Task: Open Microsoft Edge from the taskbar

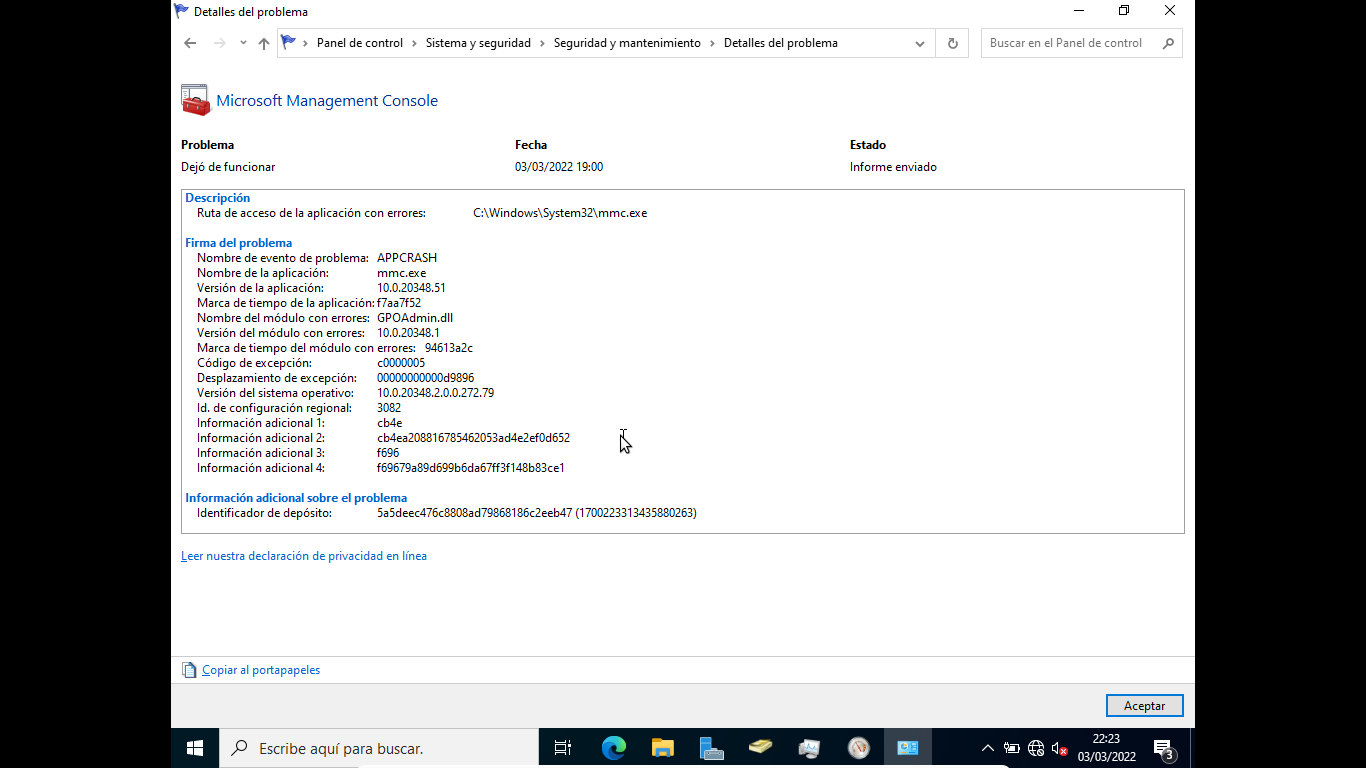Action: pyautogui.click(x=613, y=748)
